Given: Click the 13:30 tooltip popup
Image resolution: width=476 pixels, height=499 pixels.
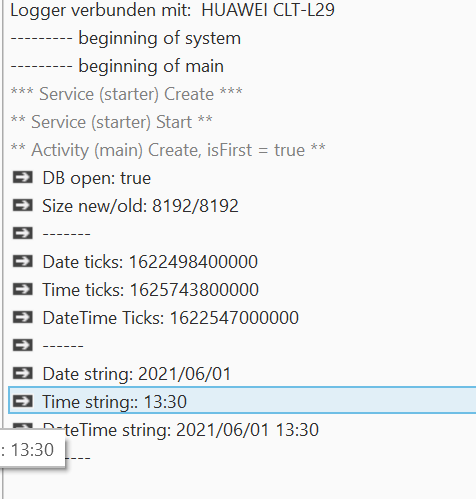Looking at the screenshot, I should (x=32, y=449).
